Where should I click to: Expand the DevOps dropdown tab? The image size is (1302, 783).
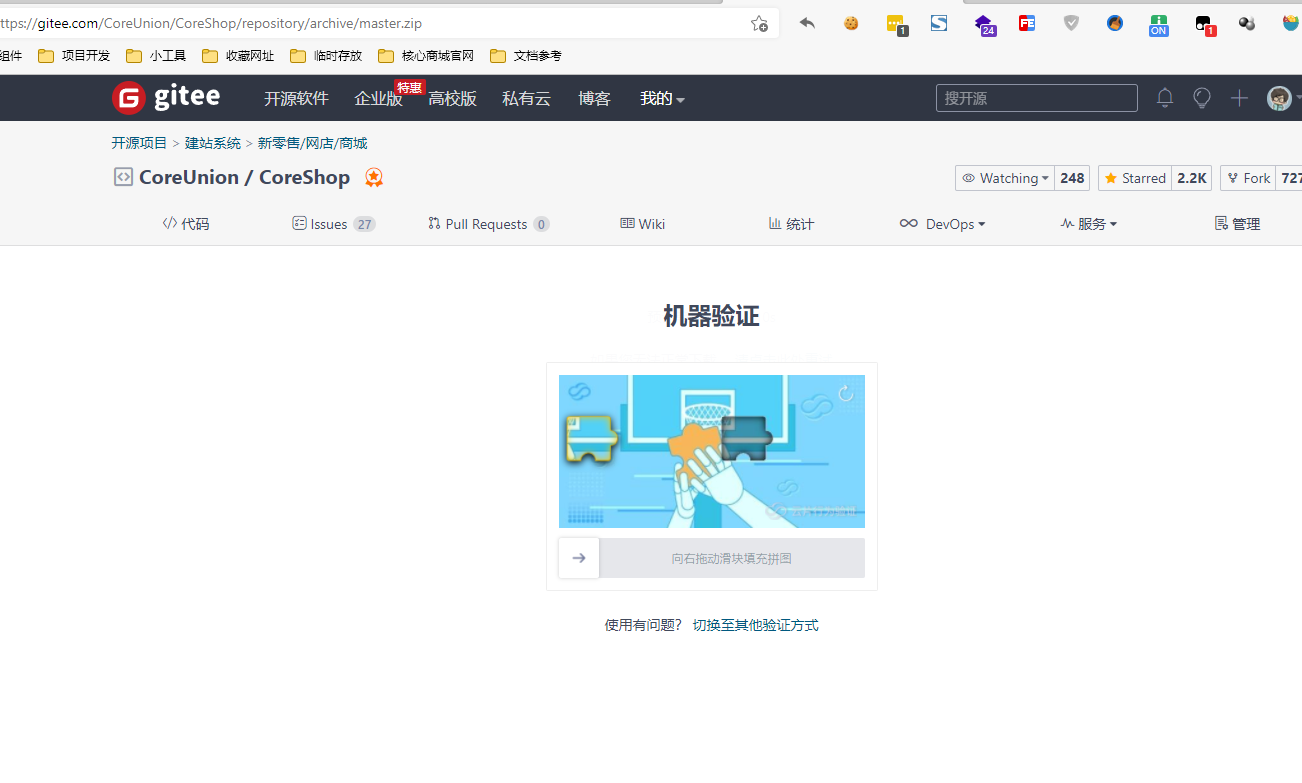(942, 224)
